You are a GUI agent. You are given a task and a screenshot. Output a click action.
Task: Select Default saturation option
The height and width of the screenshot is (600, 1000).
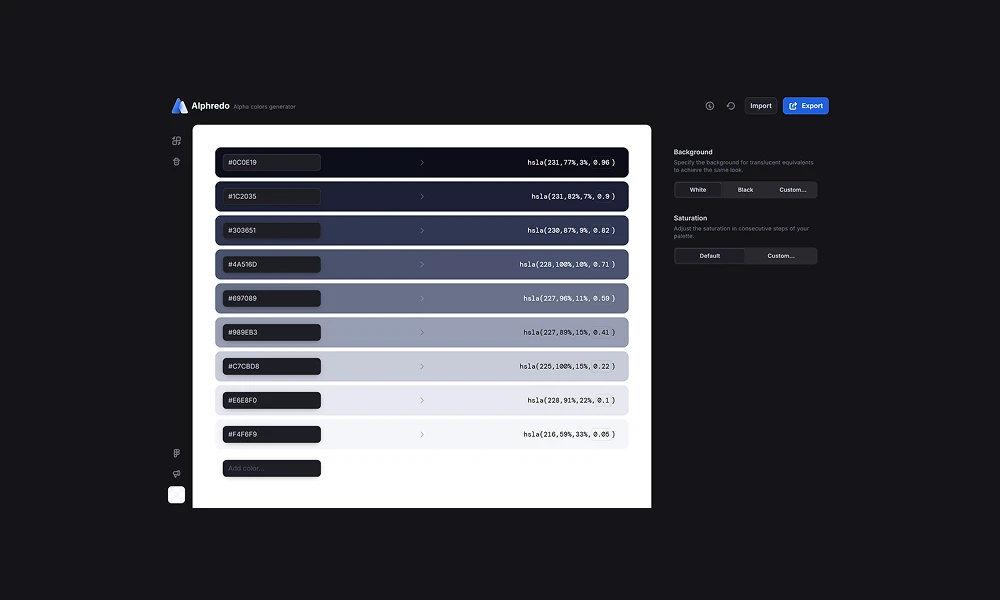(710, 256)
